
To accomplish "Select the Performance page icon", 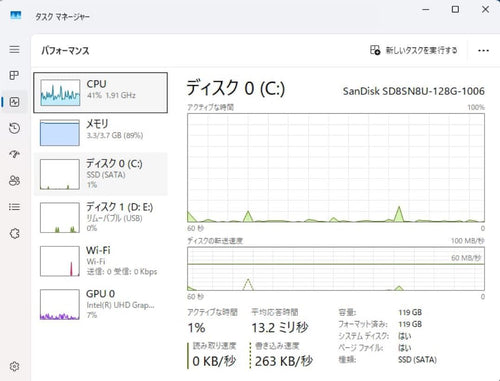I will coord(14,102).
